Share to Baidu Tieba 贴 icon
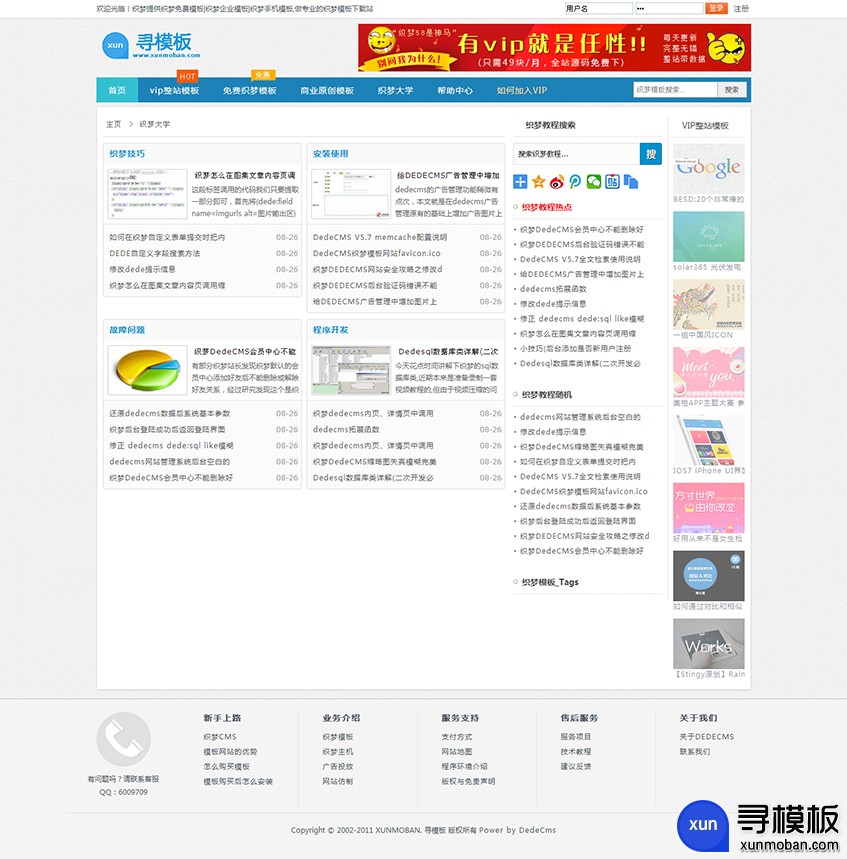847x859 pixels. tap(612, 181)
